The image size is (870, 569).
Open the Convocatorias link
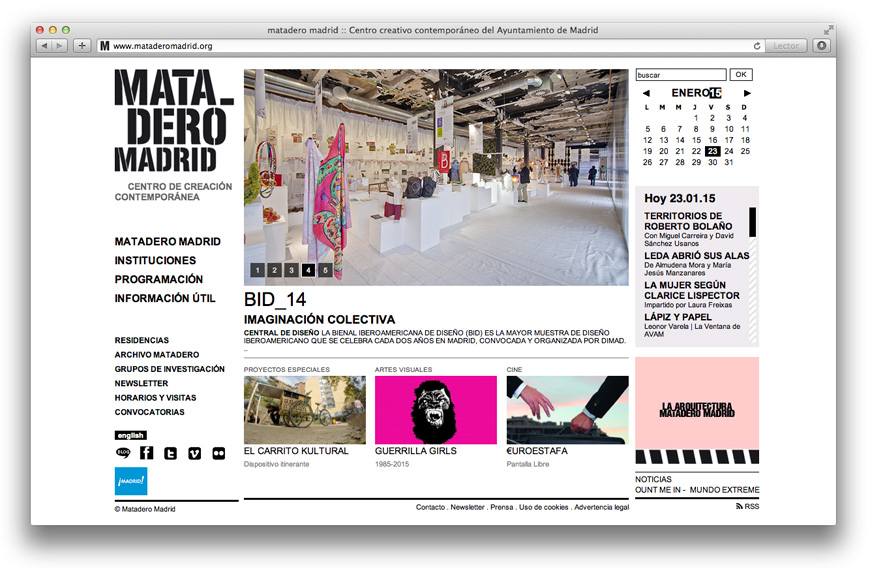click(x=150, y=412)
